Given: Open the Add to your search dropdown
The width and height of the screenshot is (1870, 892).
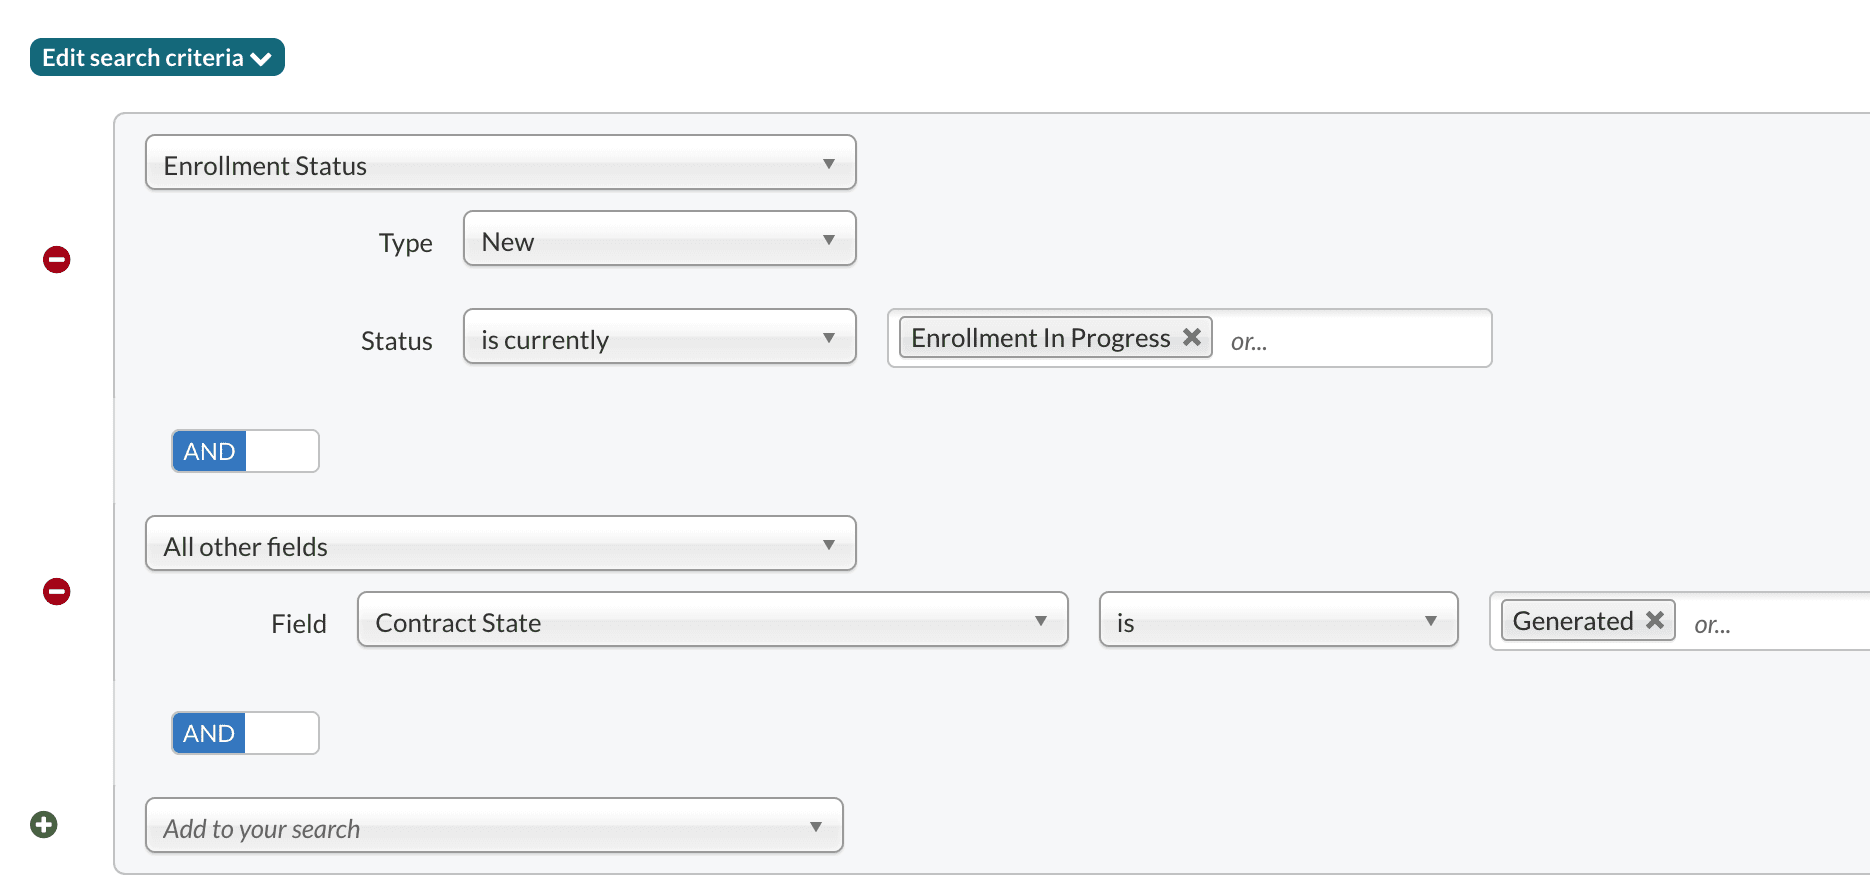Looking at the screenshot, I should click(x=494, y=826).
